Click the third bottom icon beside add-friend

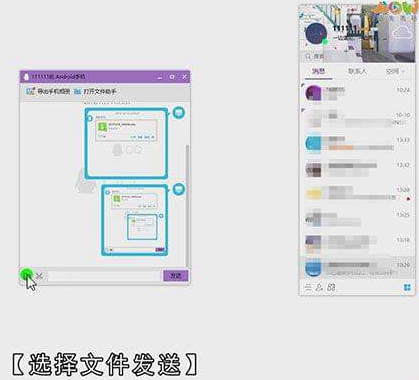(331, 287)
